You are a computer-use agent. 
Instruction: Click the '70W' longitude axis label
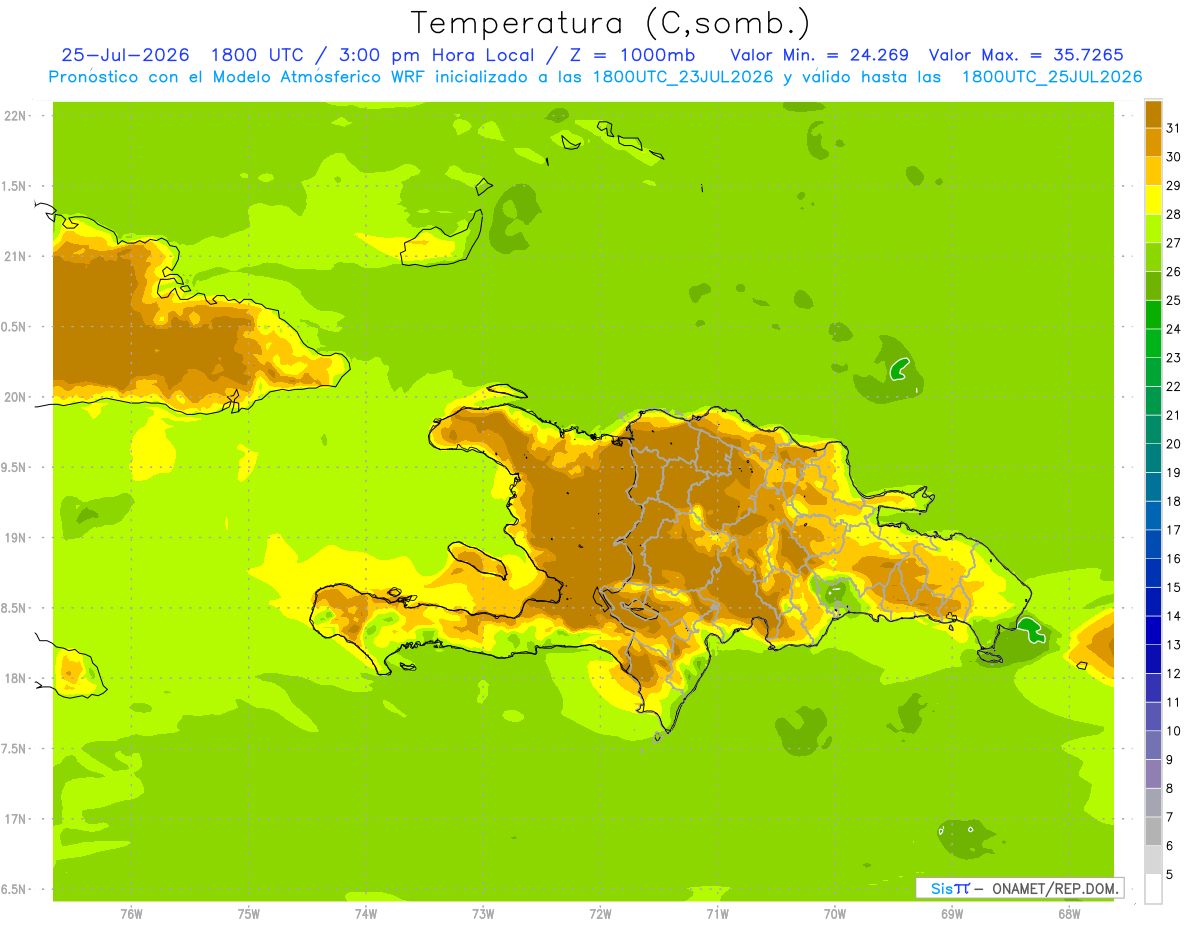tap(835, 913)
